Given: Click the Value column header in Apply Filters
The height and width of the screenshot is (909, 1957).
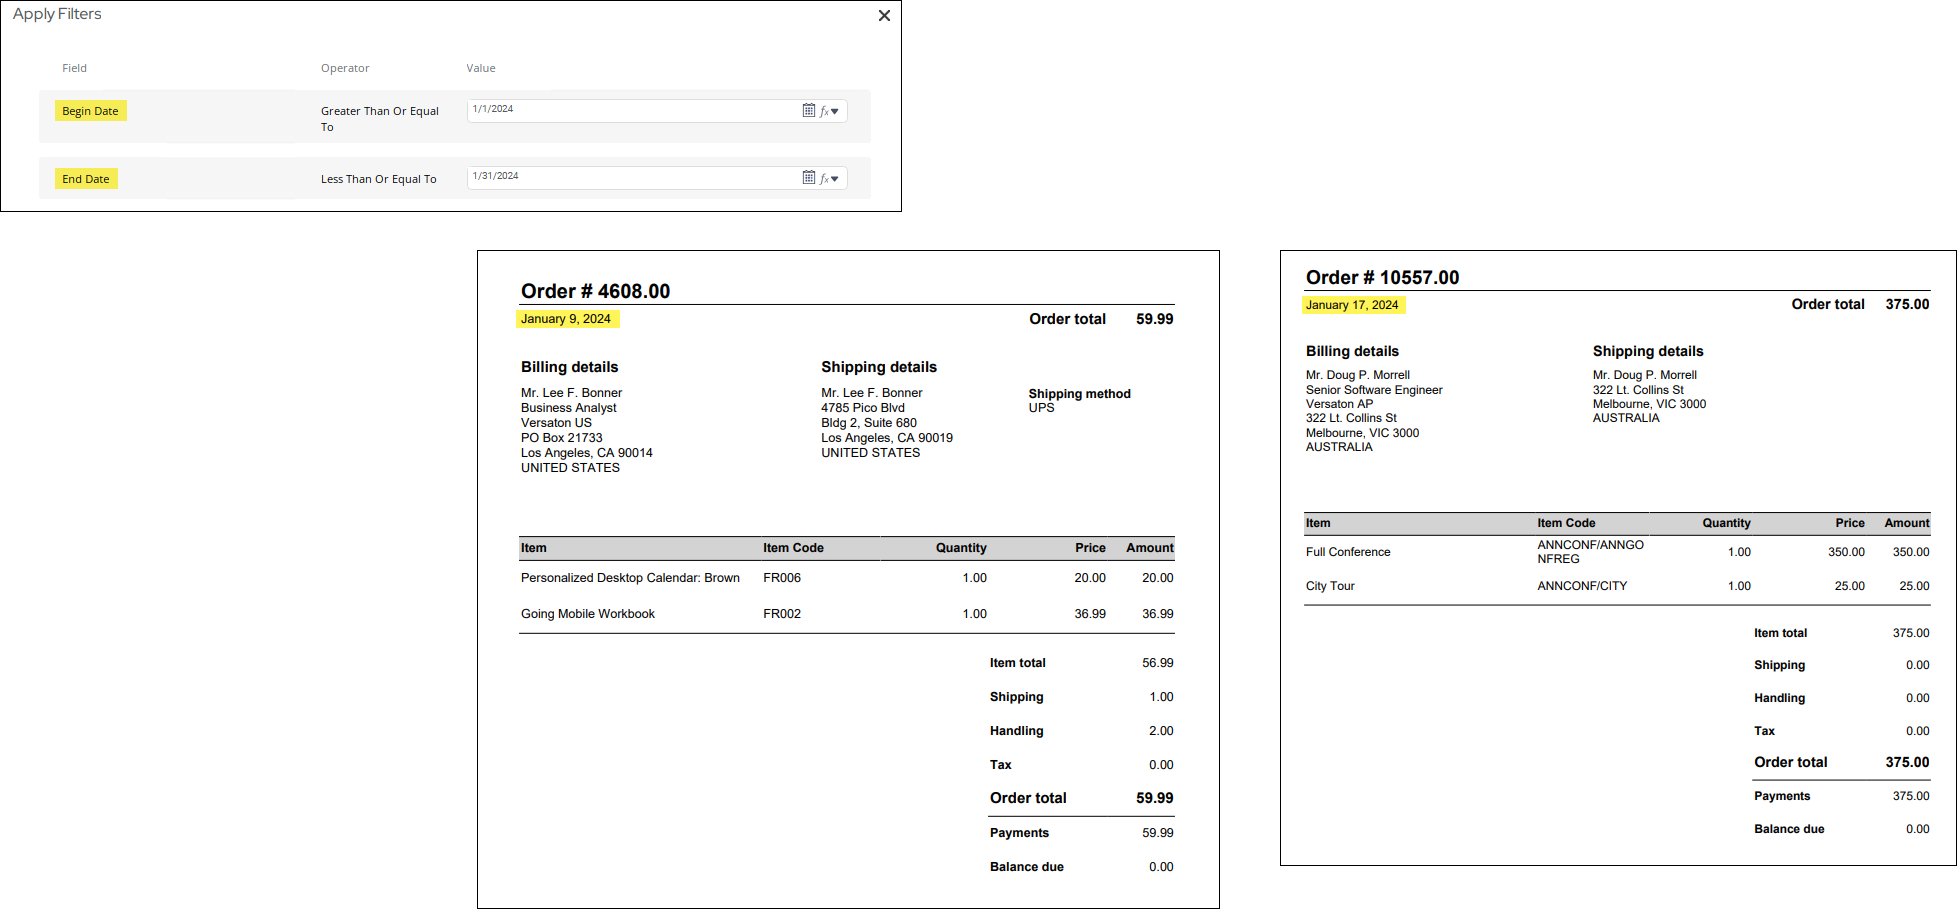Looking at the screenshot, I should (x=481, y=68).
